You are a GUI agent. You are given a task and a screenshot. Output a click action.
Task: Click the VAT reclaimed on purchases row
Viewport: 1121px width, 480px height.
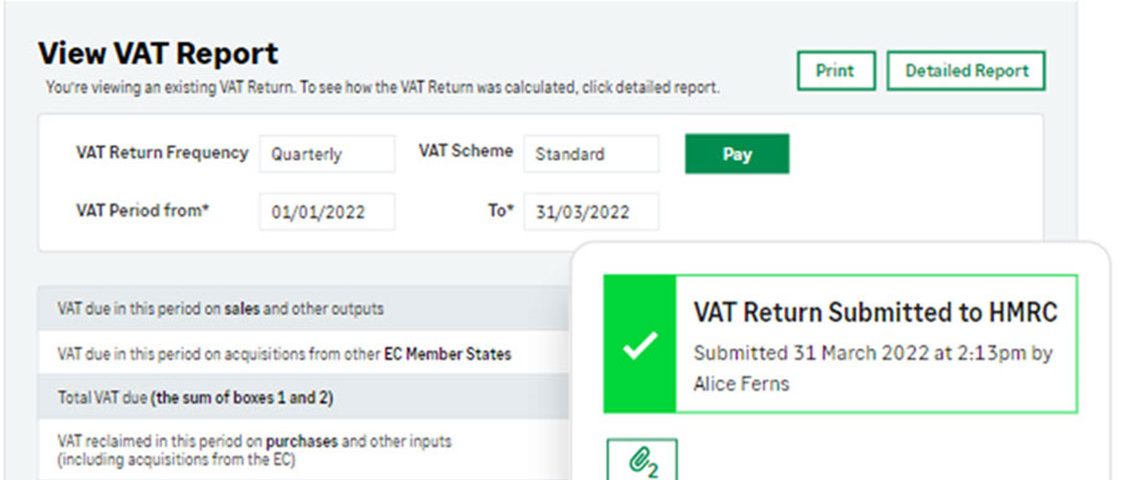pyautogui.click(x=305, y=450)
